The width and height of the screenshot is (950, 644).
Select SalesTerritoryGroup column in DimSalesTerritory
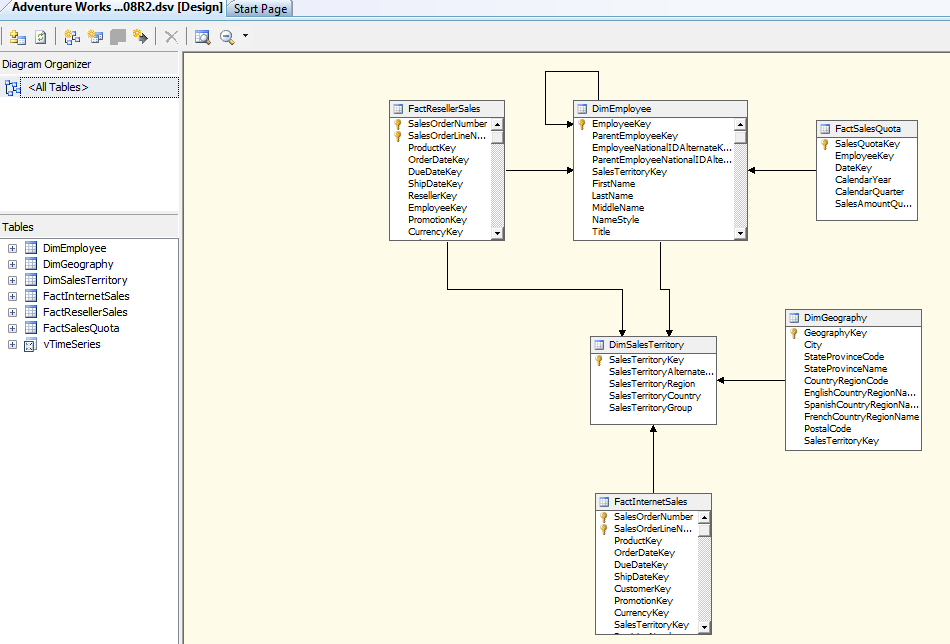[650, 408]
